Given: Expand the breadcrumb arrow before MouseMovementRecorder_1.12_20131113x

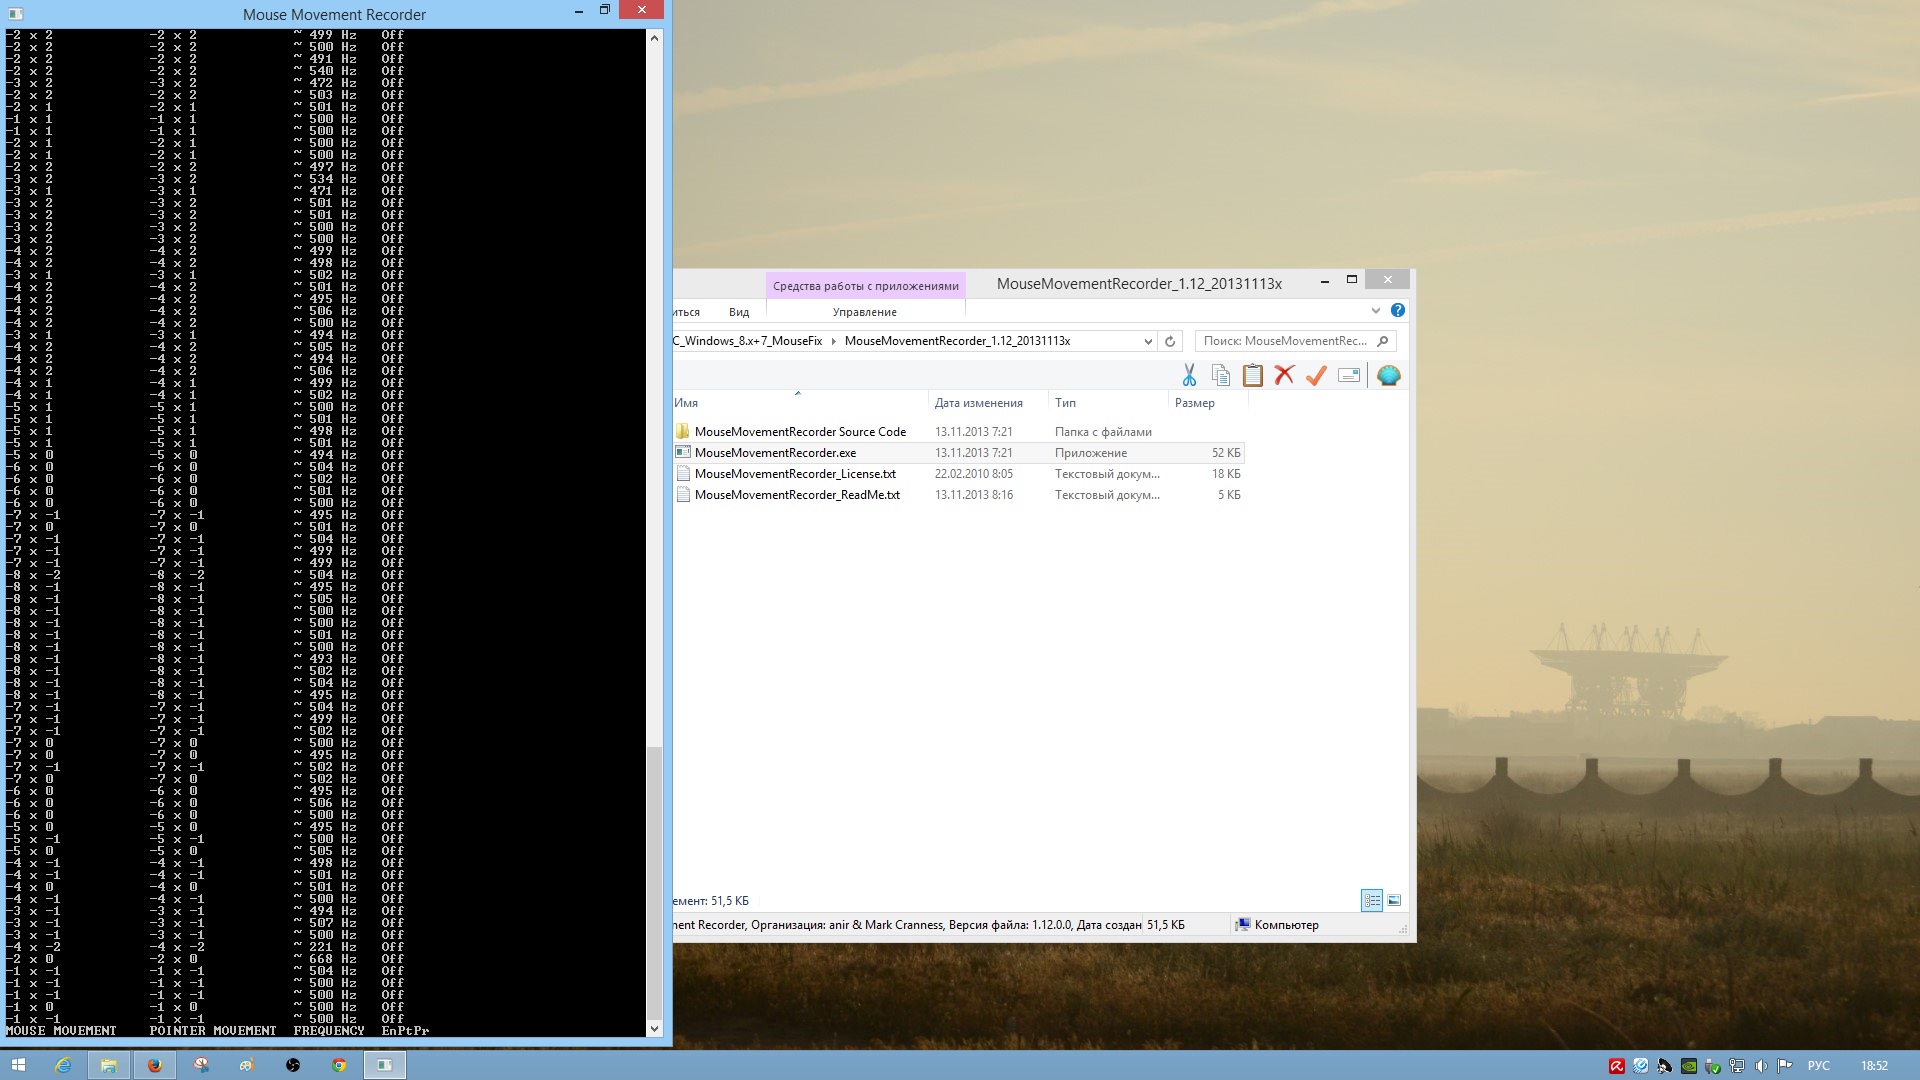Looking at the screenshot, I should click(x=834, y=341).
